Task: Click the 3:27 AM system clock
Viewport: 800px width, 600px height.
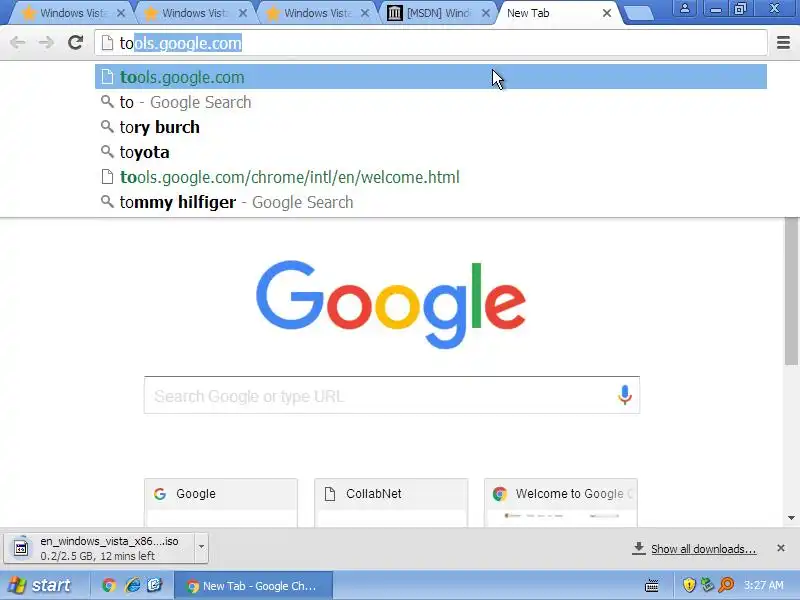Action: (763, 585)
